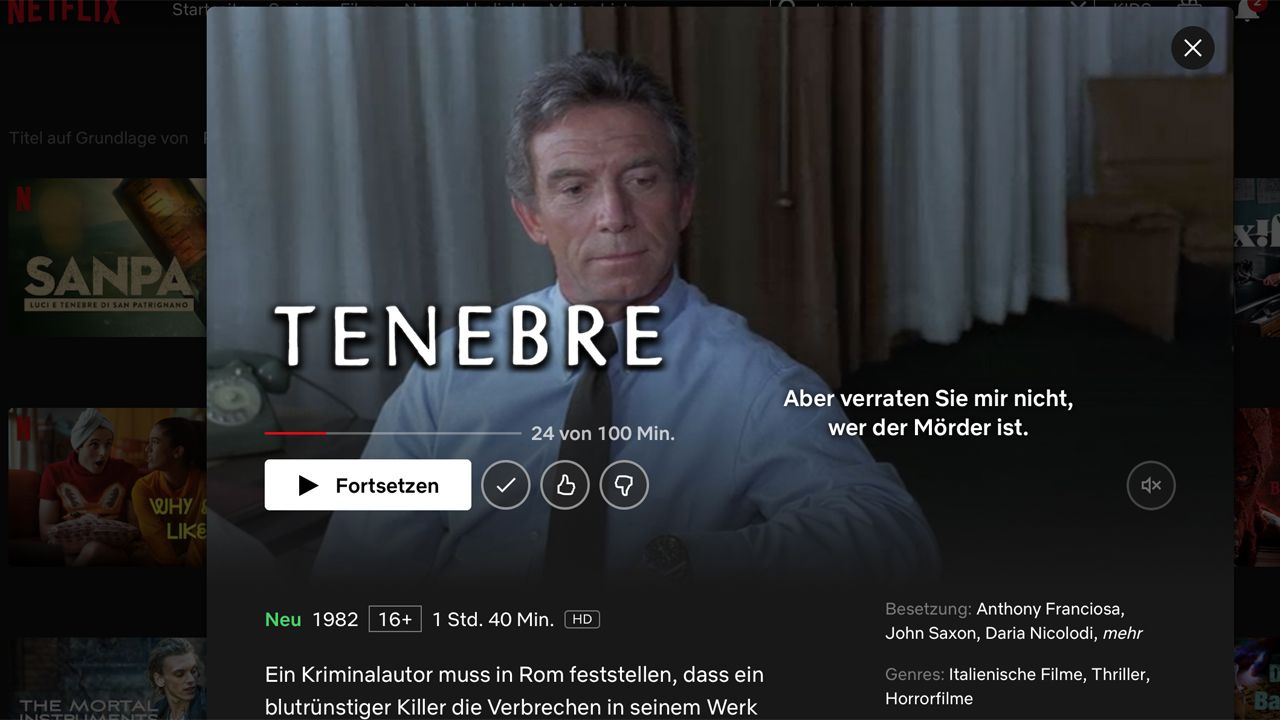
Task: Go home via the Netflix logo
Action: pyautogui.click(x=64, y=11)
